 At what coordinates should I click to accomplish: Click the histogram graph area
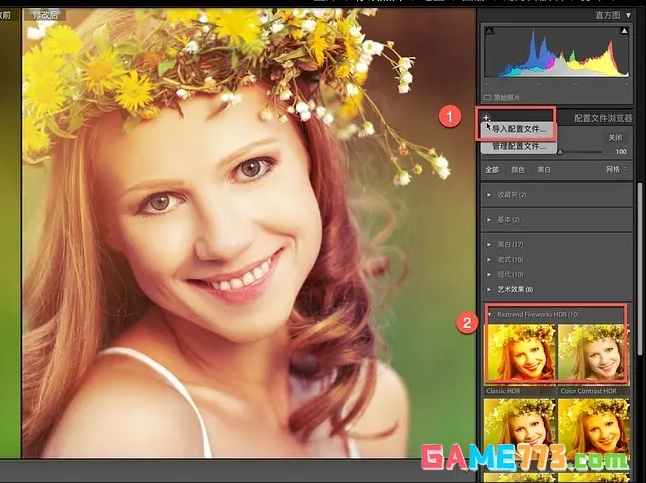(557, 53)
